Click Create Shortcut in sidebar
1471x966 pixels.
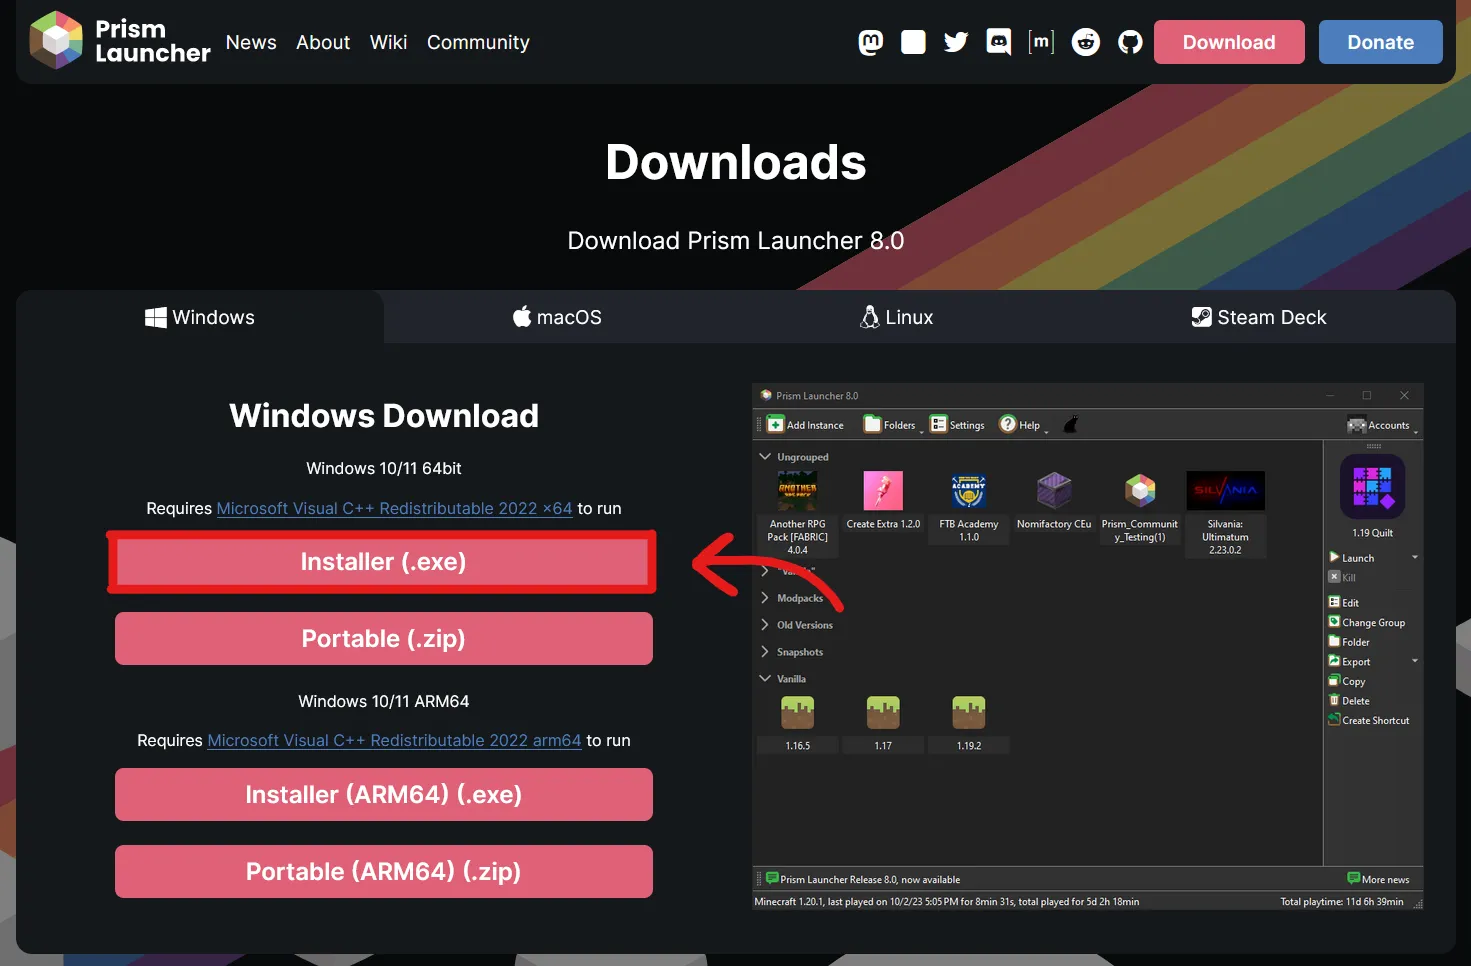coord(1369,720)
